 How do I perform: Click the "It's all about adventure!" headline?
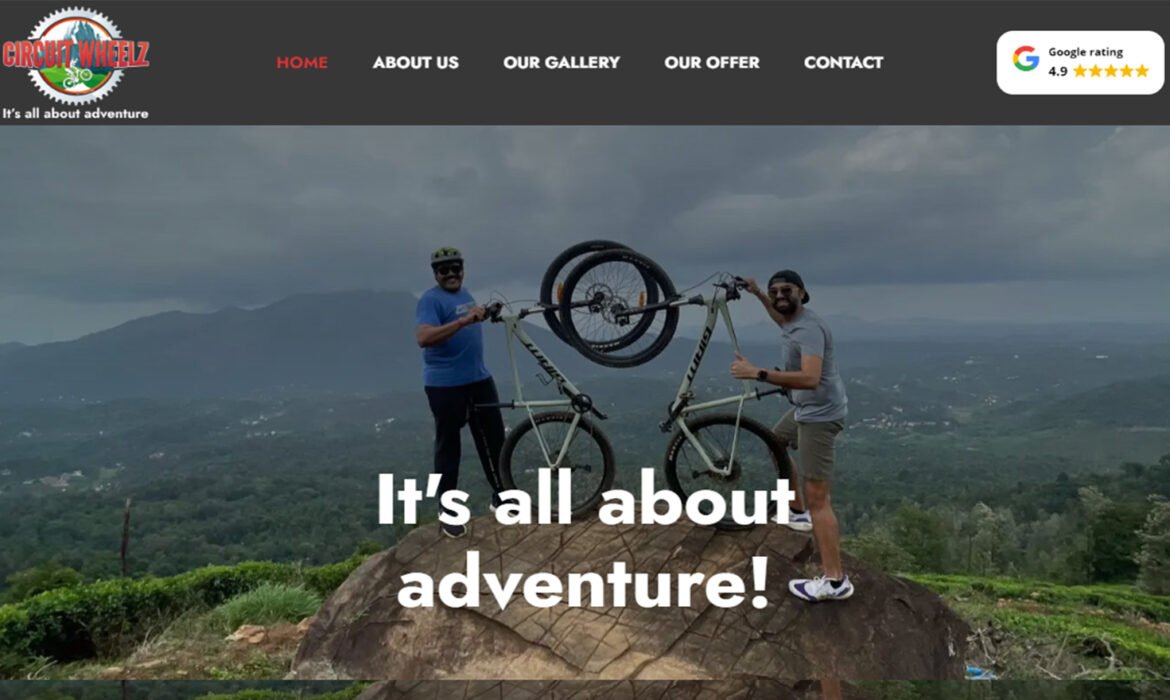(586, 540)
